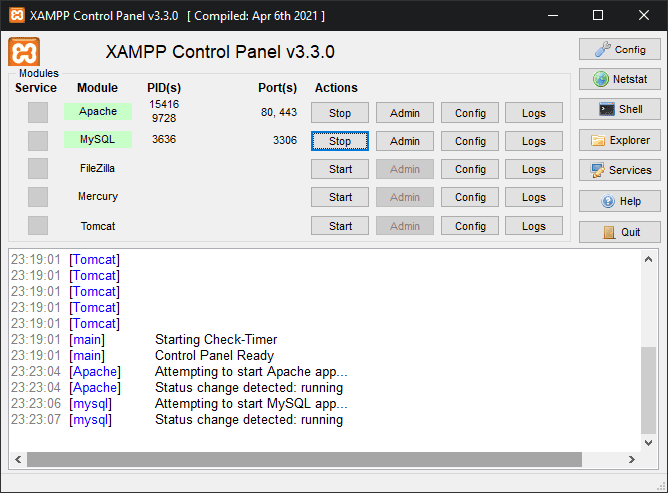Open the Config button with wrench icon
The width and height of the screenshot is (668, 493).
(619, 49)
